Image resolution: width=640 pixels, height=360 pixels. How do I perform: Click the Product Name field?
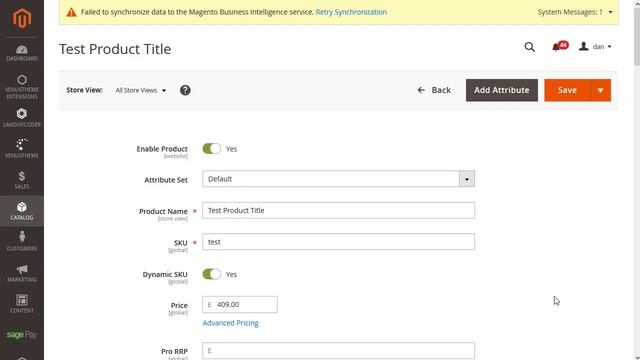pyautogui.click(x=338, y=210)
